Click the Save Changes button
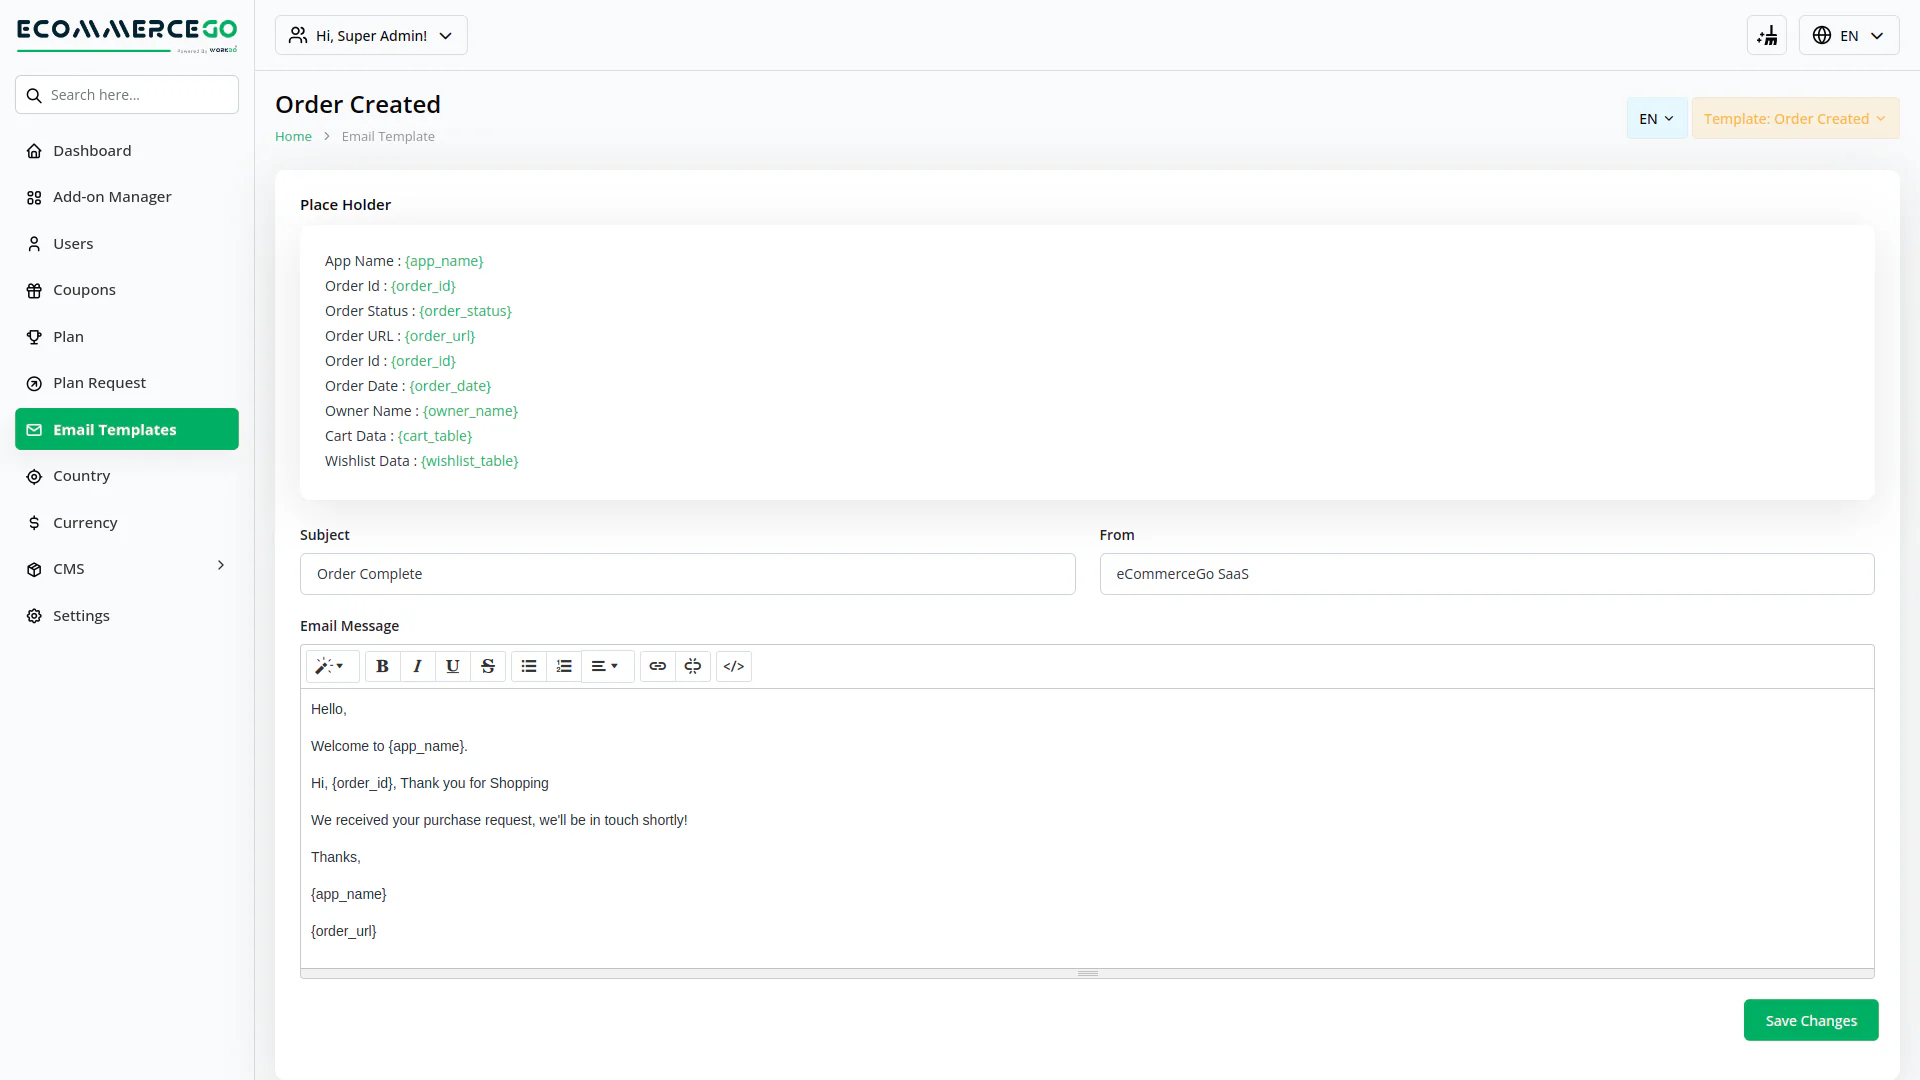This screenshot has height=1080, width=1920. (1810, 1021)
